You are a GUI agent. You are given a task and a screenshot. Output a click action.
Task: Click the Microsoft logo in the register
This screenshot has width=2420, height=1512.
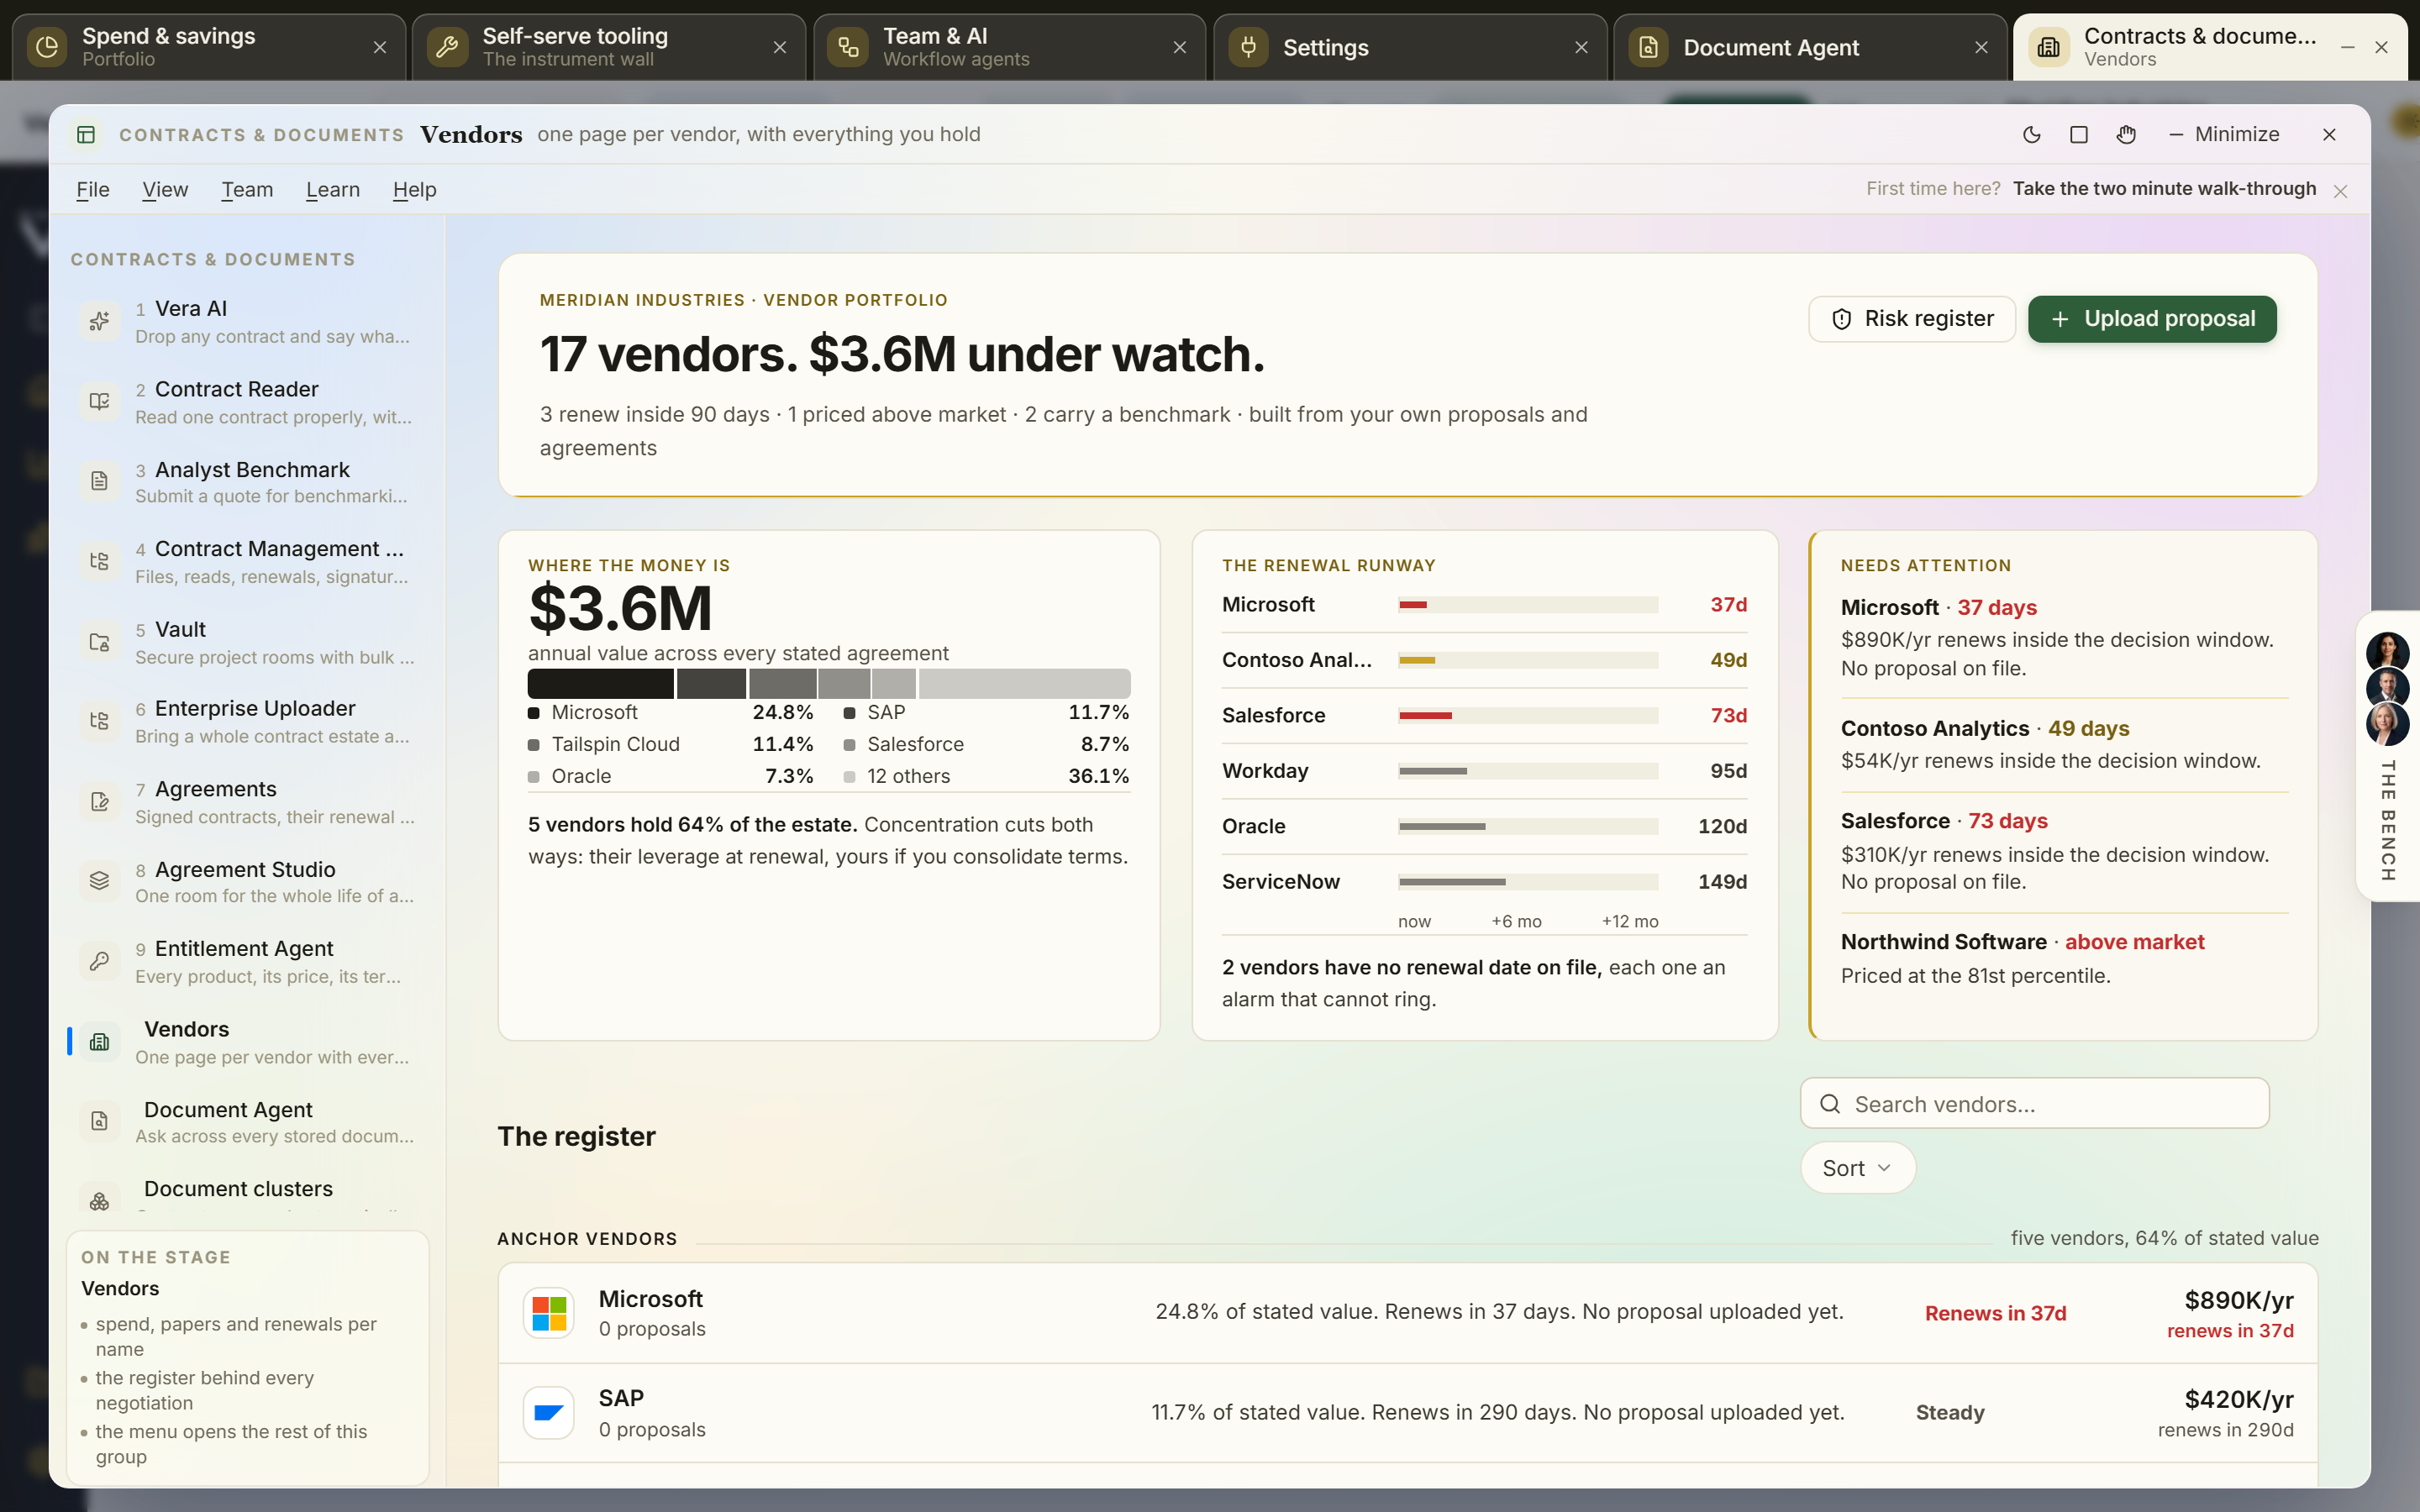(x=549, y=1313)
